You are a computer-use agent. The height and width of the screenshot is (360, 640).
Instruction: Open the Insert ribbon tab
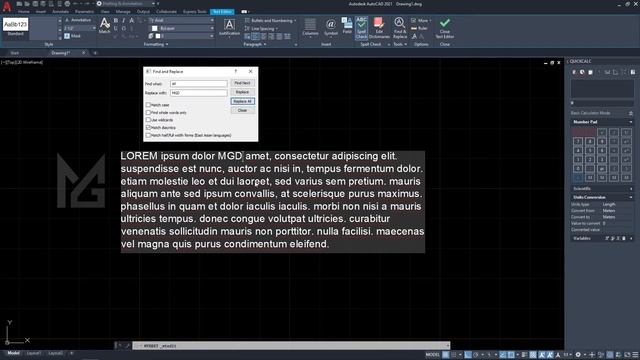(41, 12)
